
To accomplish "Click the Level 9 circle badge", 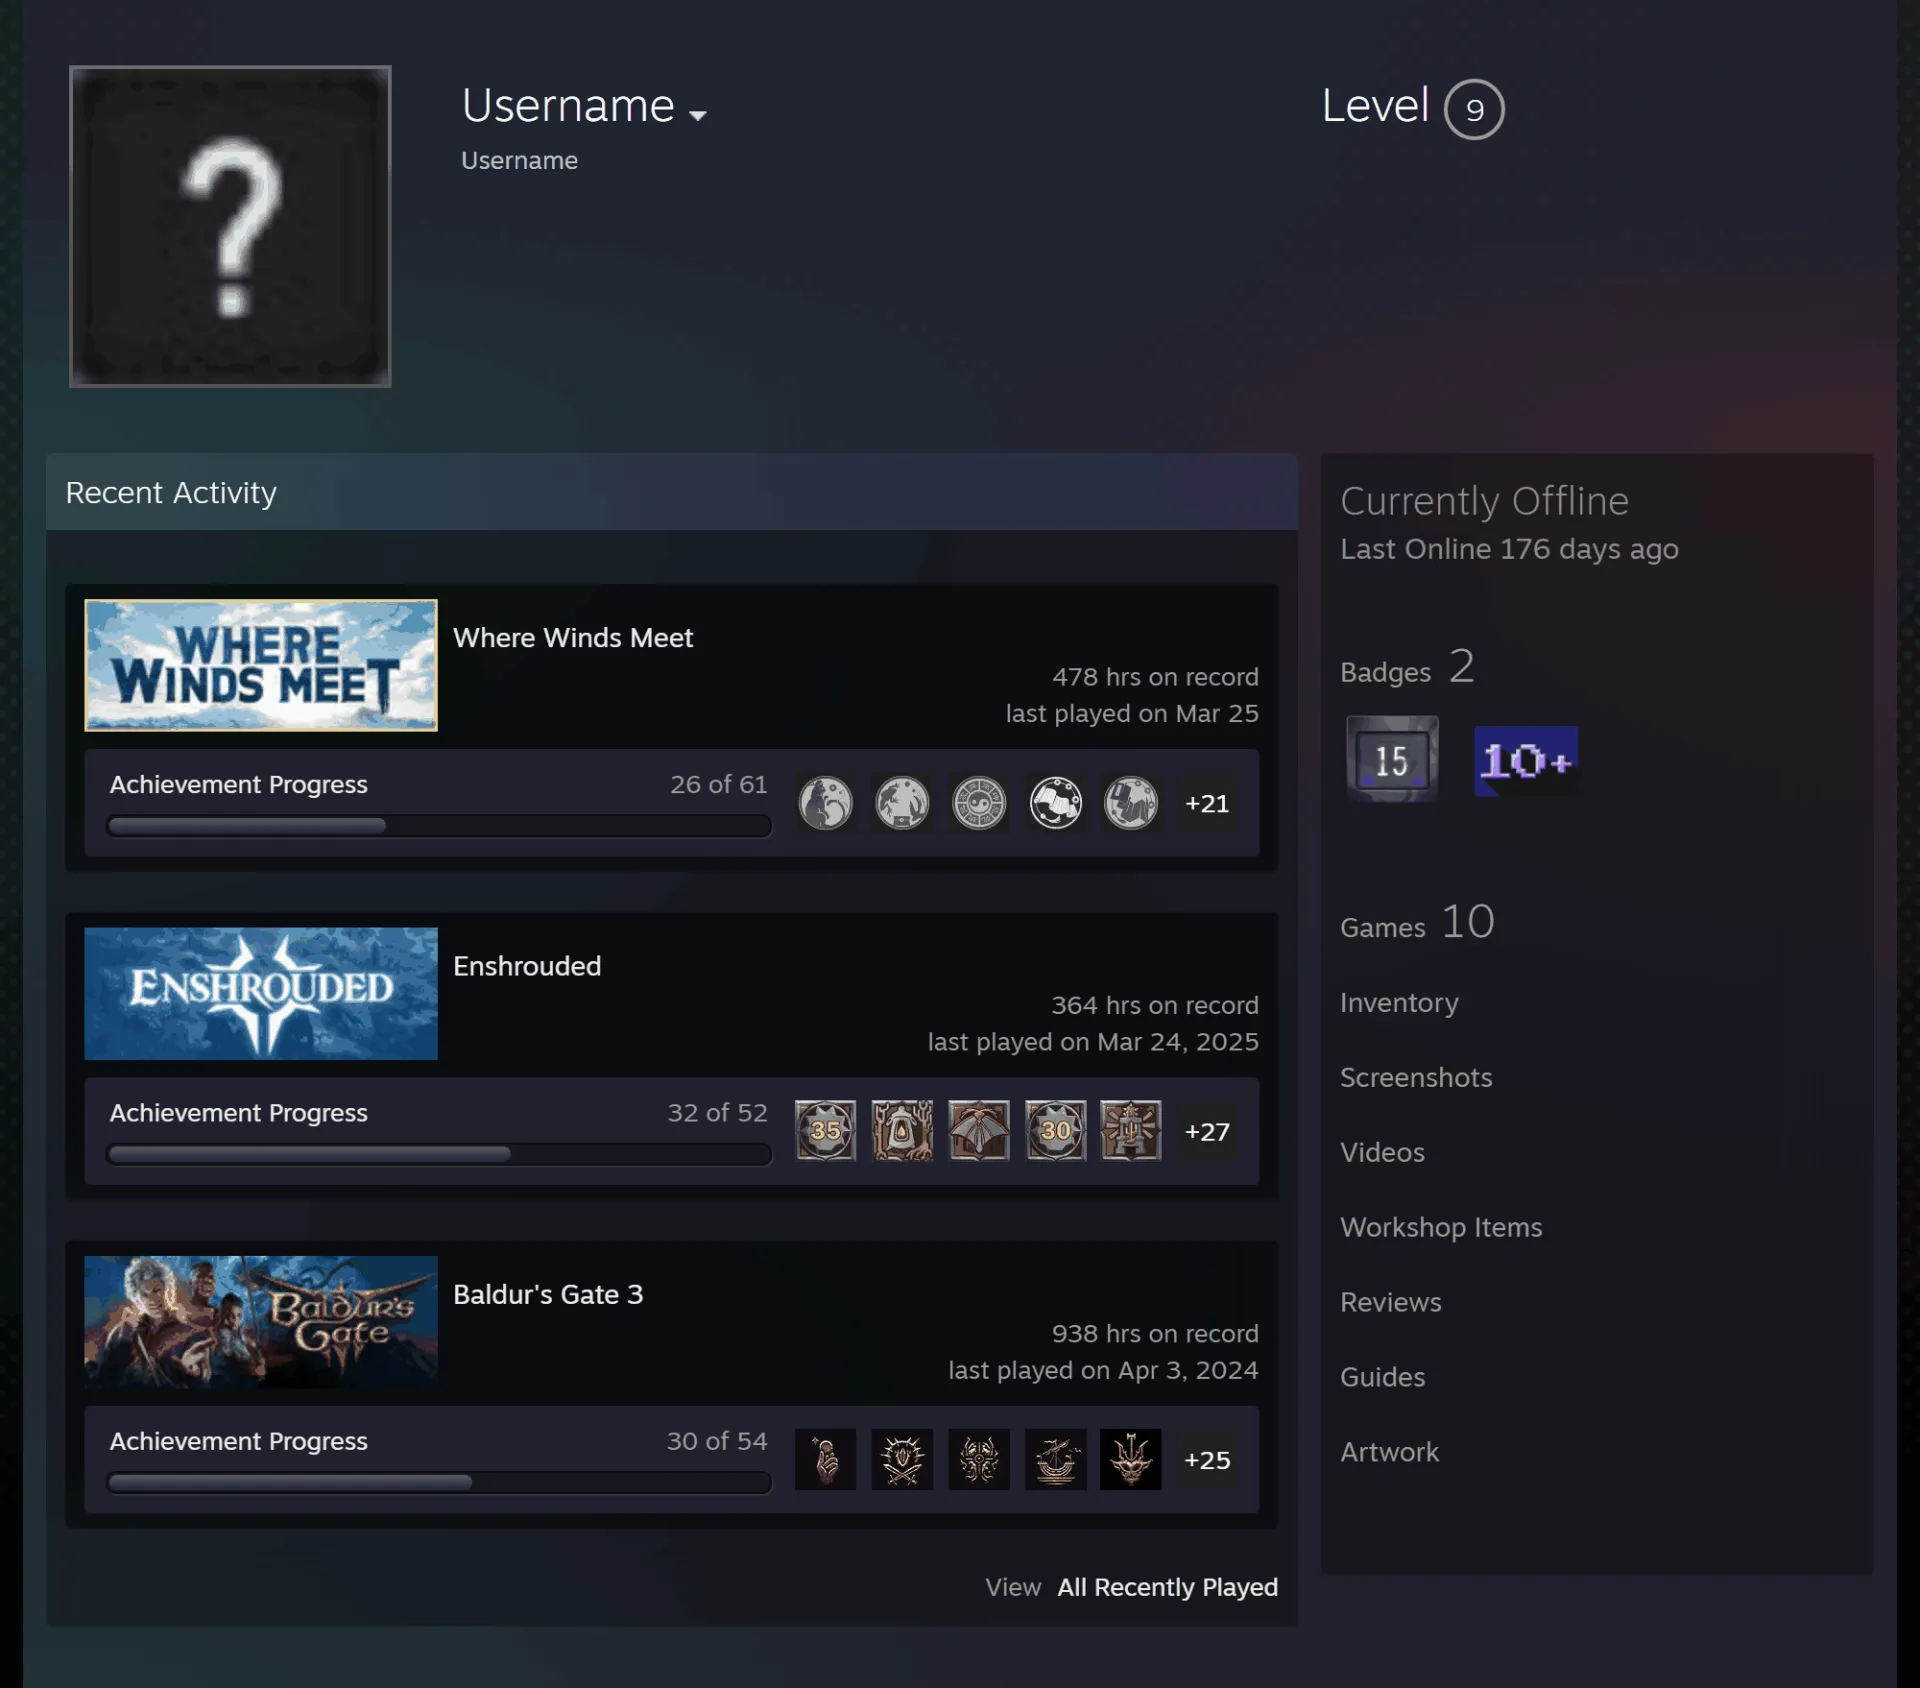I will (x=1474, y=109).
